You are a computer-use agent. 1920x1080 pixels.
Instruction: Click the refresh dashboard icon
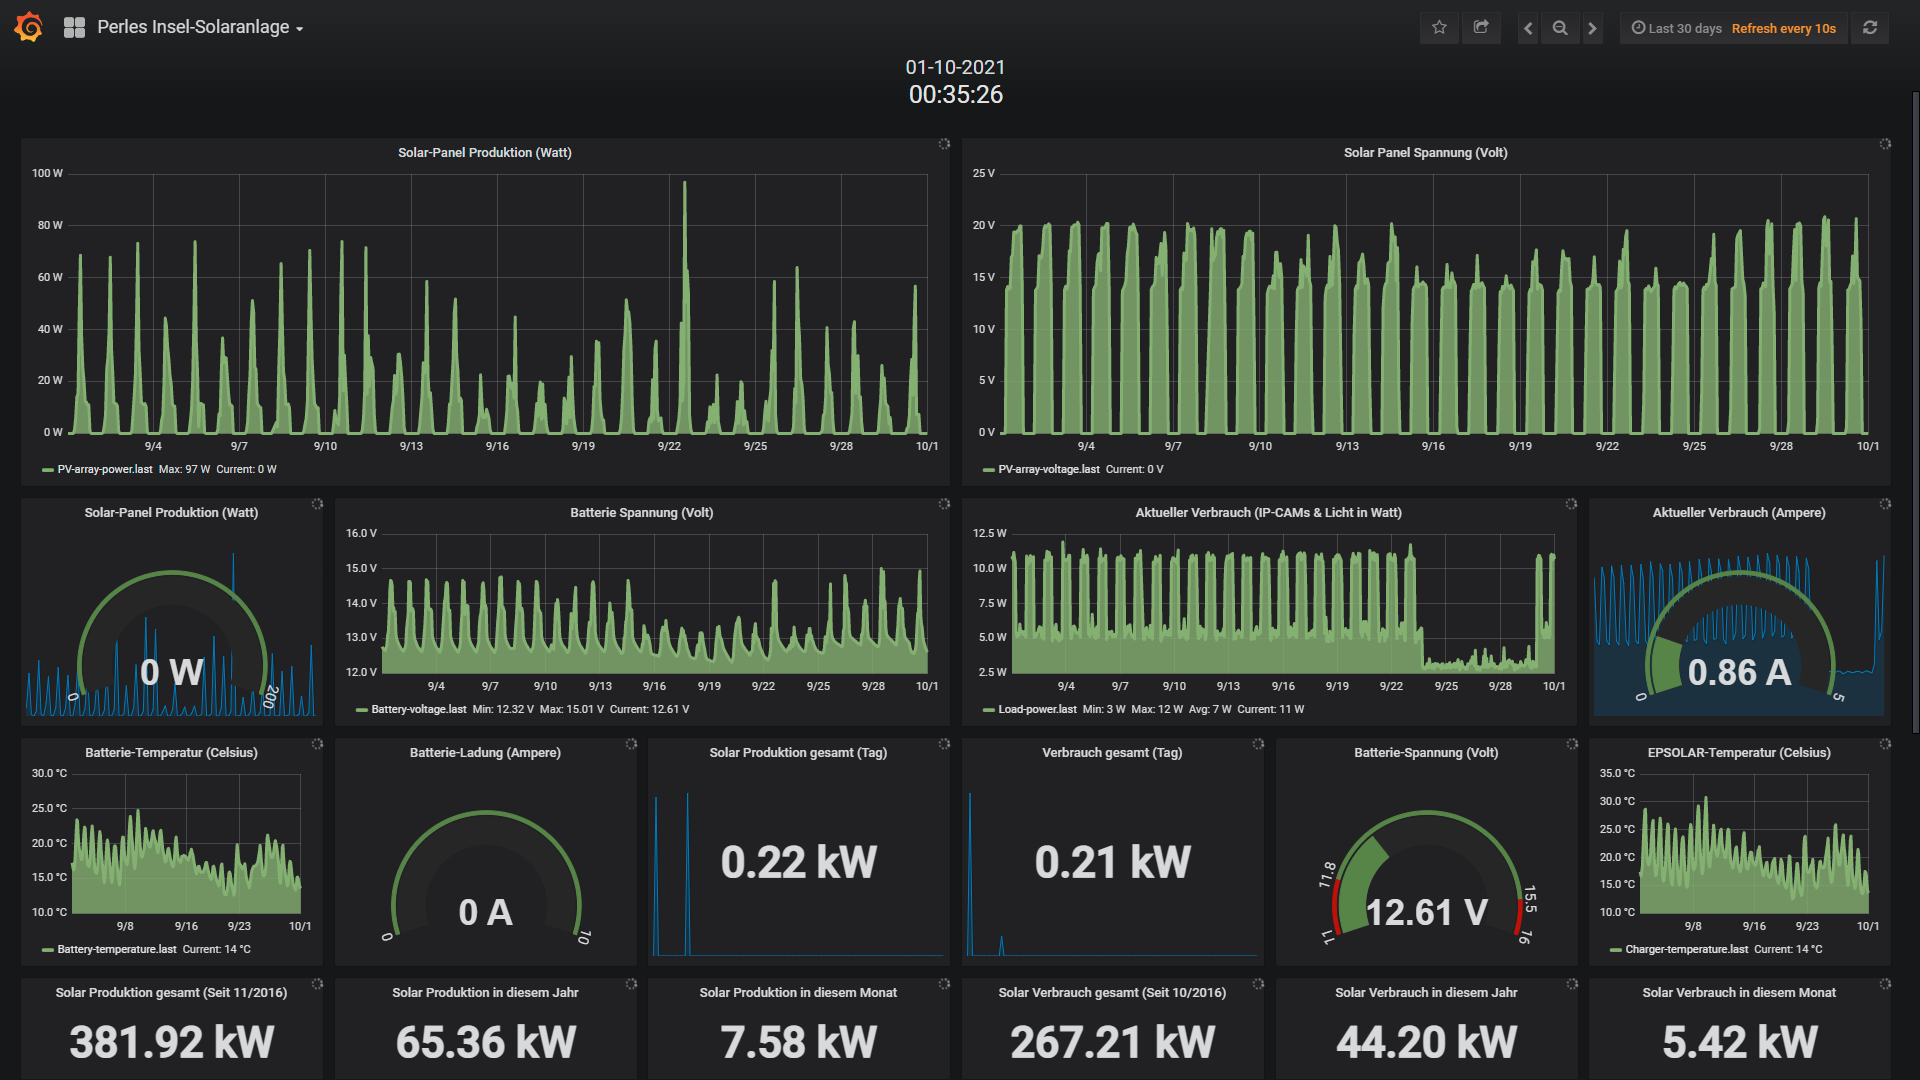(1870, 28)
